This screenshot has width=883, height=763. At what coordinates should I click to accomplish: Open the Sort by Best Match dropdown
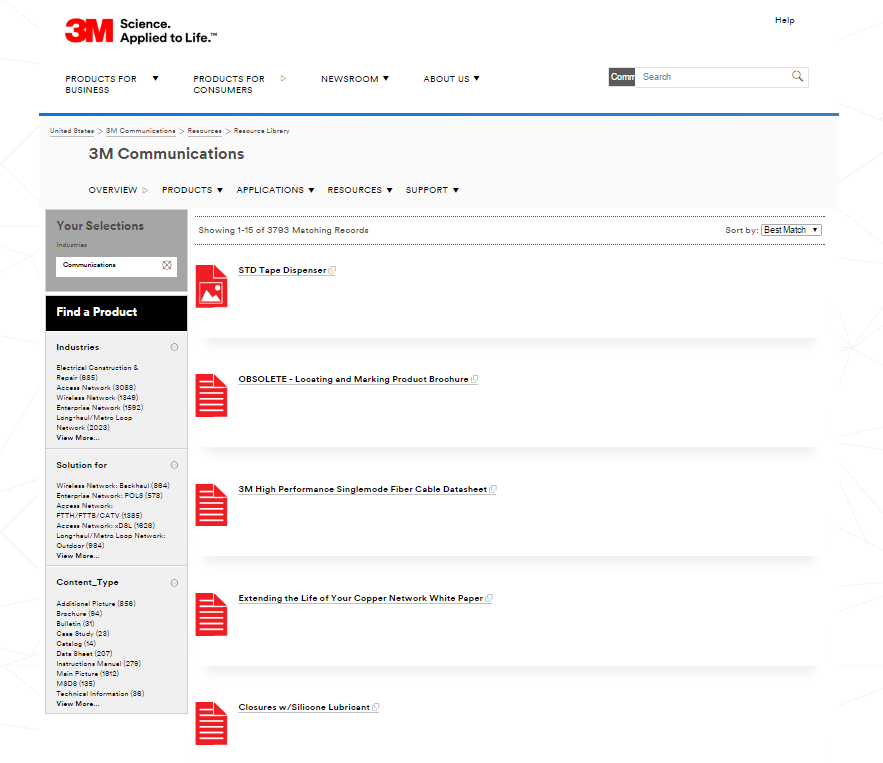pos(790,229)
